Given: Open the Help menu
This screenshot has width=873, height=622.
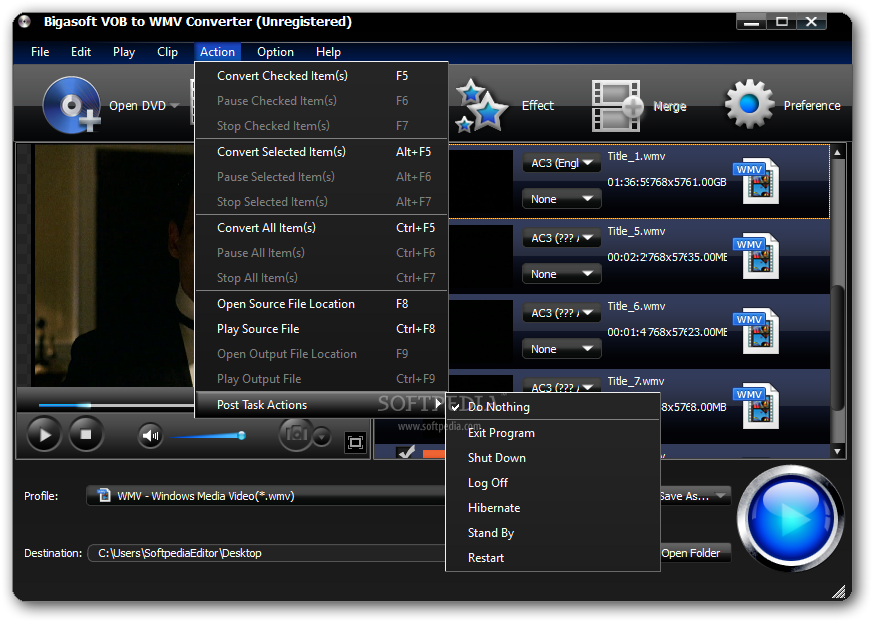Looking at the screenshot, I should [328, 52].
